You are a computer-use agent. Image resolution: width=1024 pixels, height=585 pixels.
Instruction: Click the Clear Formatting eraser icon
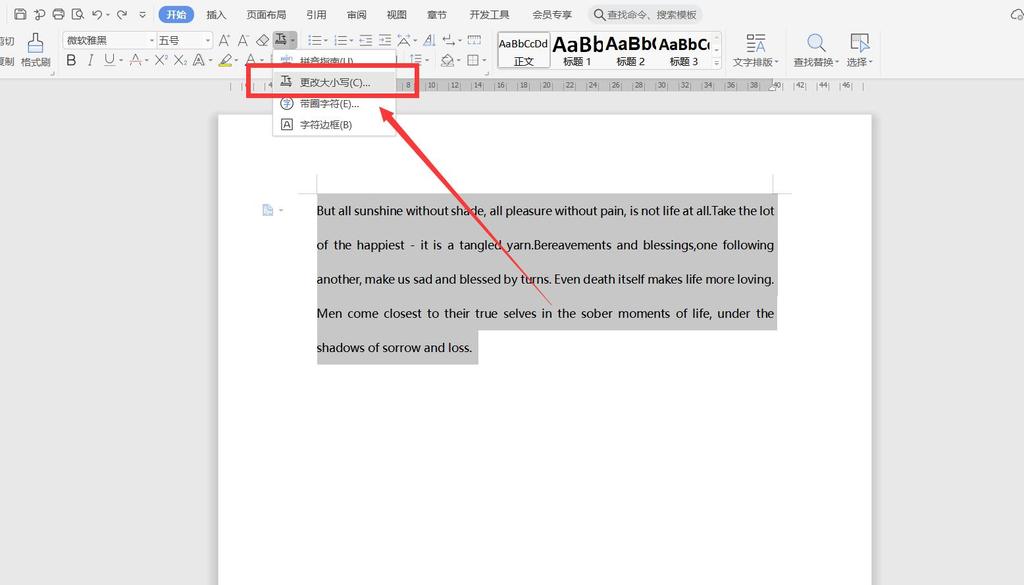tap(262, 40)
